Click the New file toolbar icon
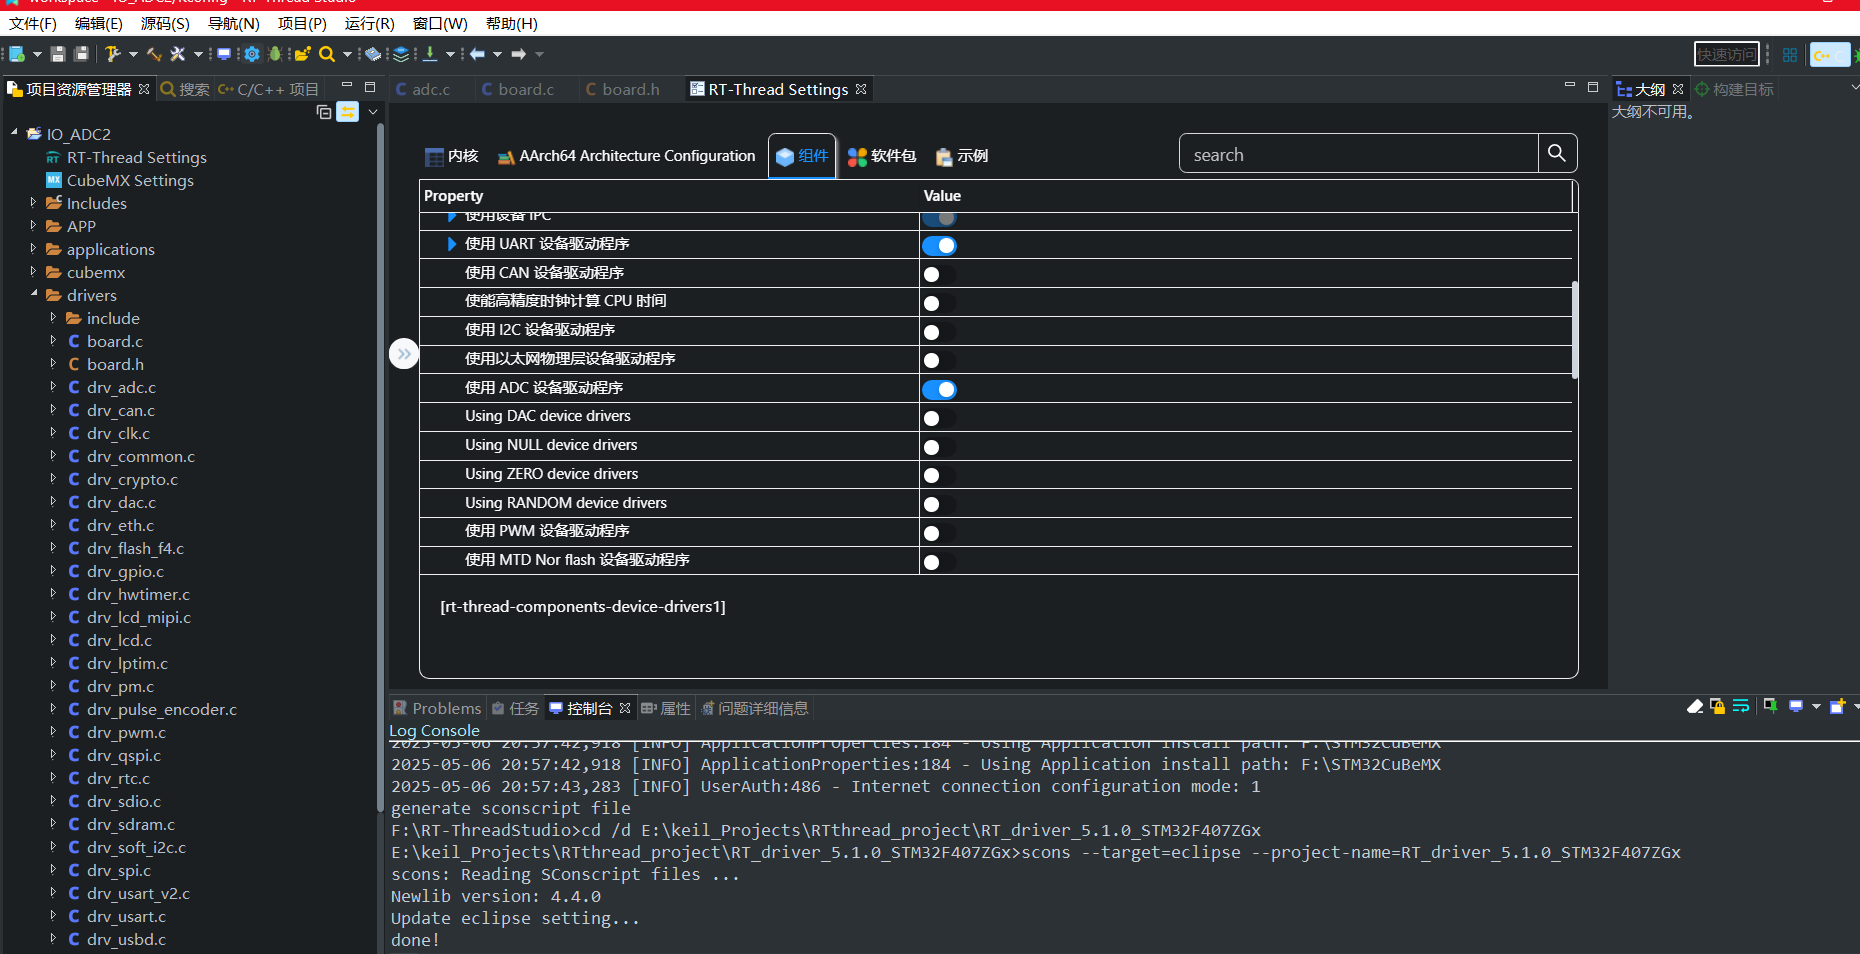 pyautogui.click(x=17, y=54)
